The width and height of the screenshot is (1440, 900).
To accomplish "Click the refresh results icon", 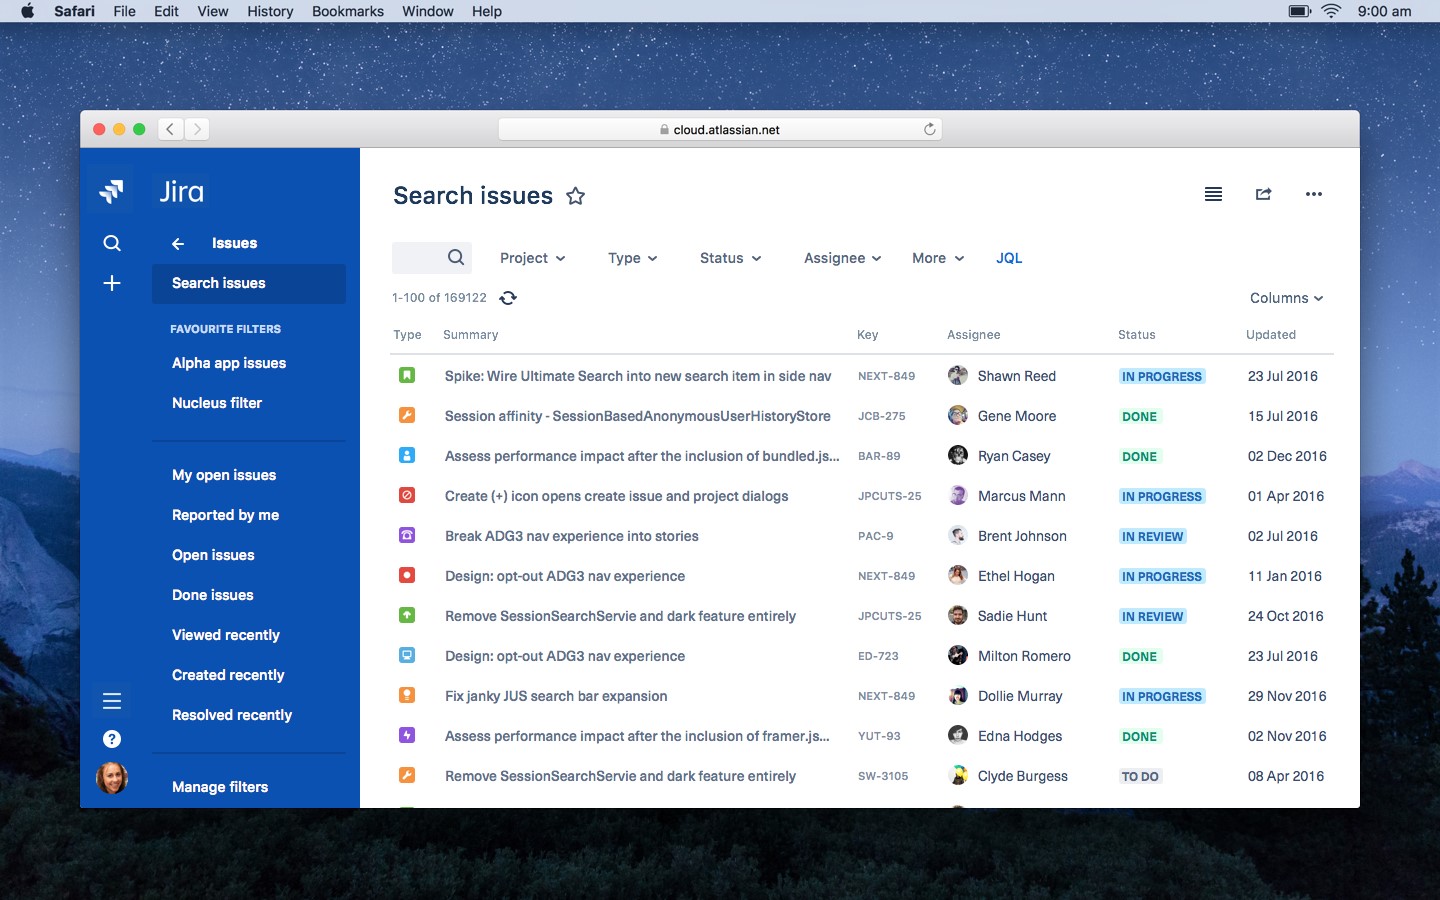I will coord(508,298).
